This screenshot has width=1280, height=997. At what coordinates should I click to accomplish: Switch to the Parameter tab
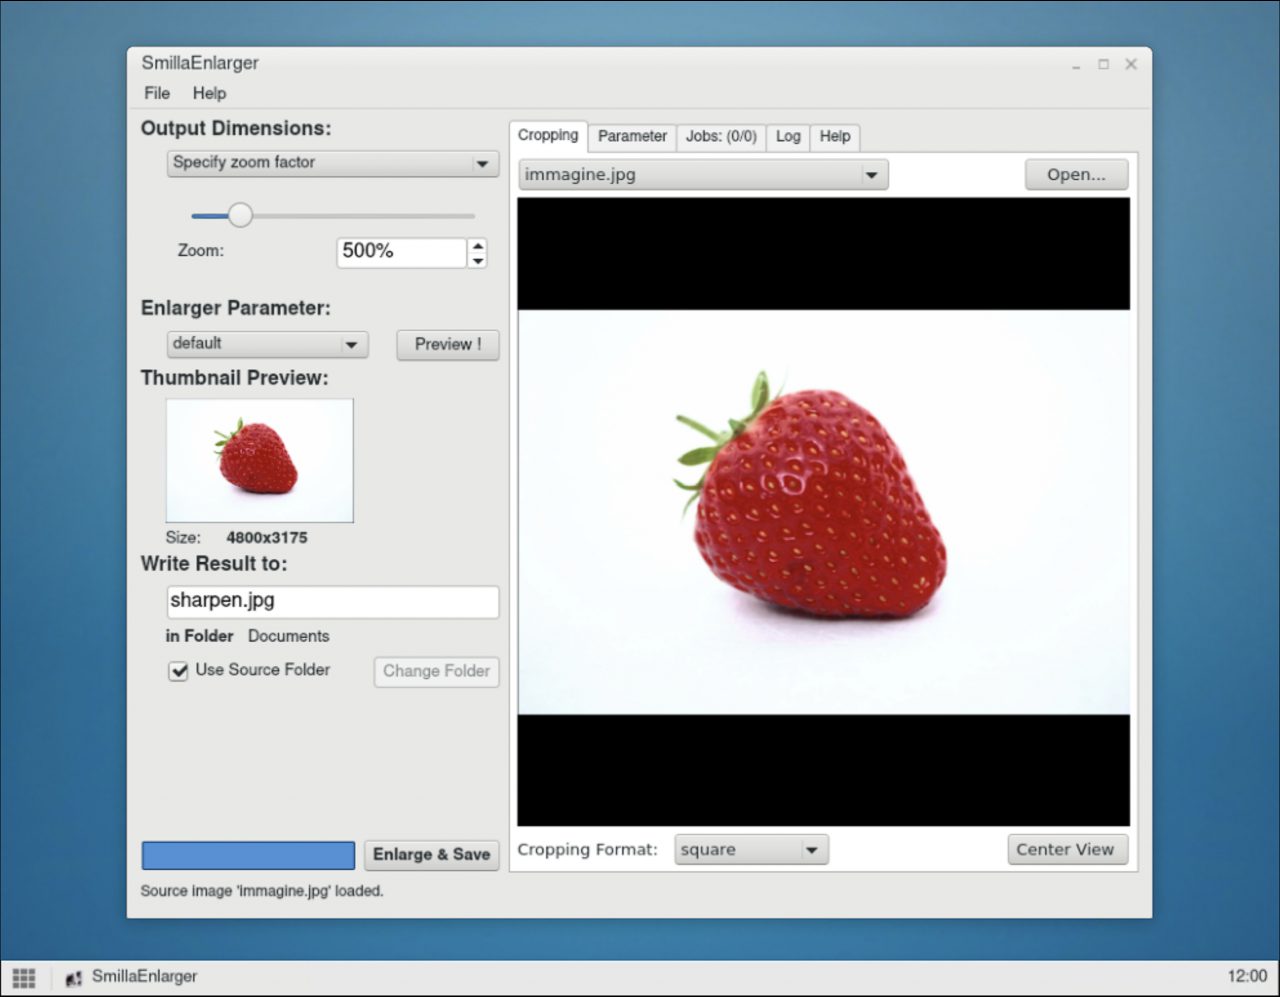coord(632,136)
